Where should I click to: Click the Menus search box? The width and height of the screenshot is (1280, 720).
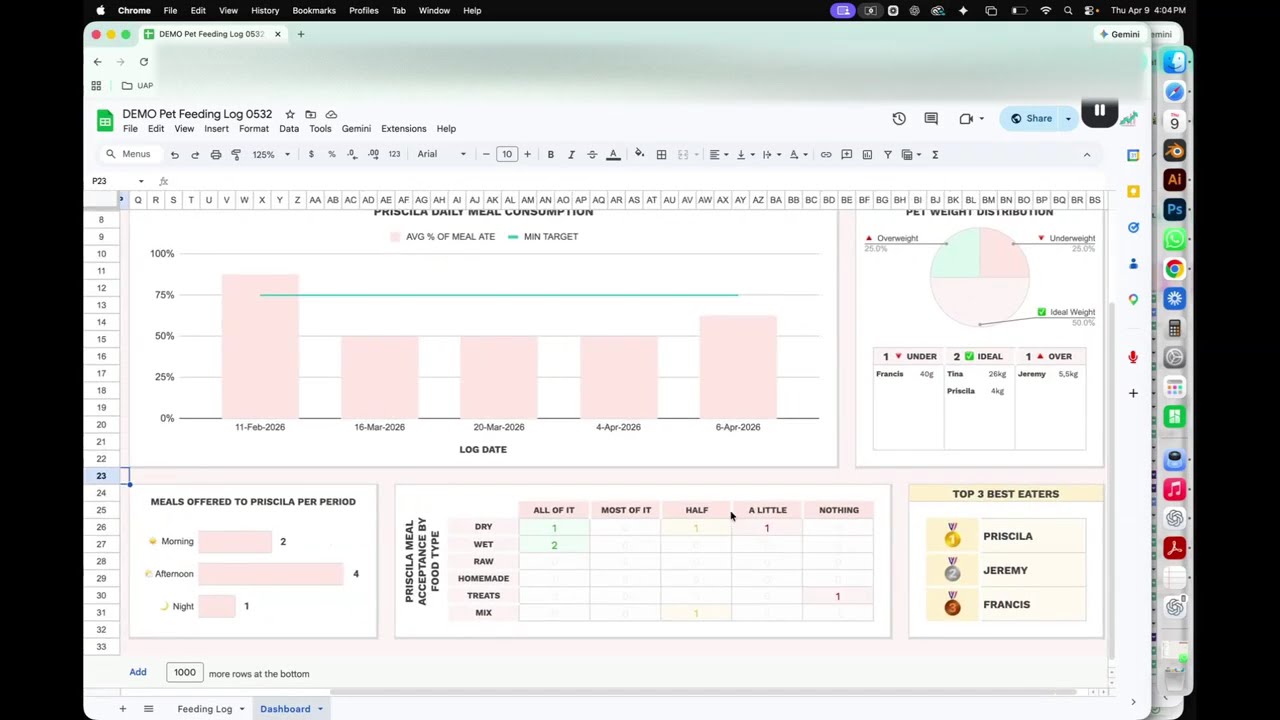tap(128, 155)
